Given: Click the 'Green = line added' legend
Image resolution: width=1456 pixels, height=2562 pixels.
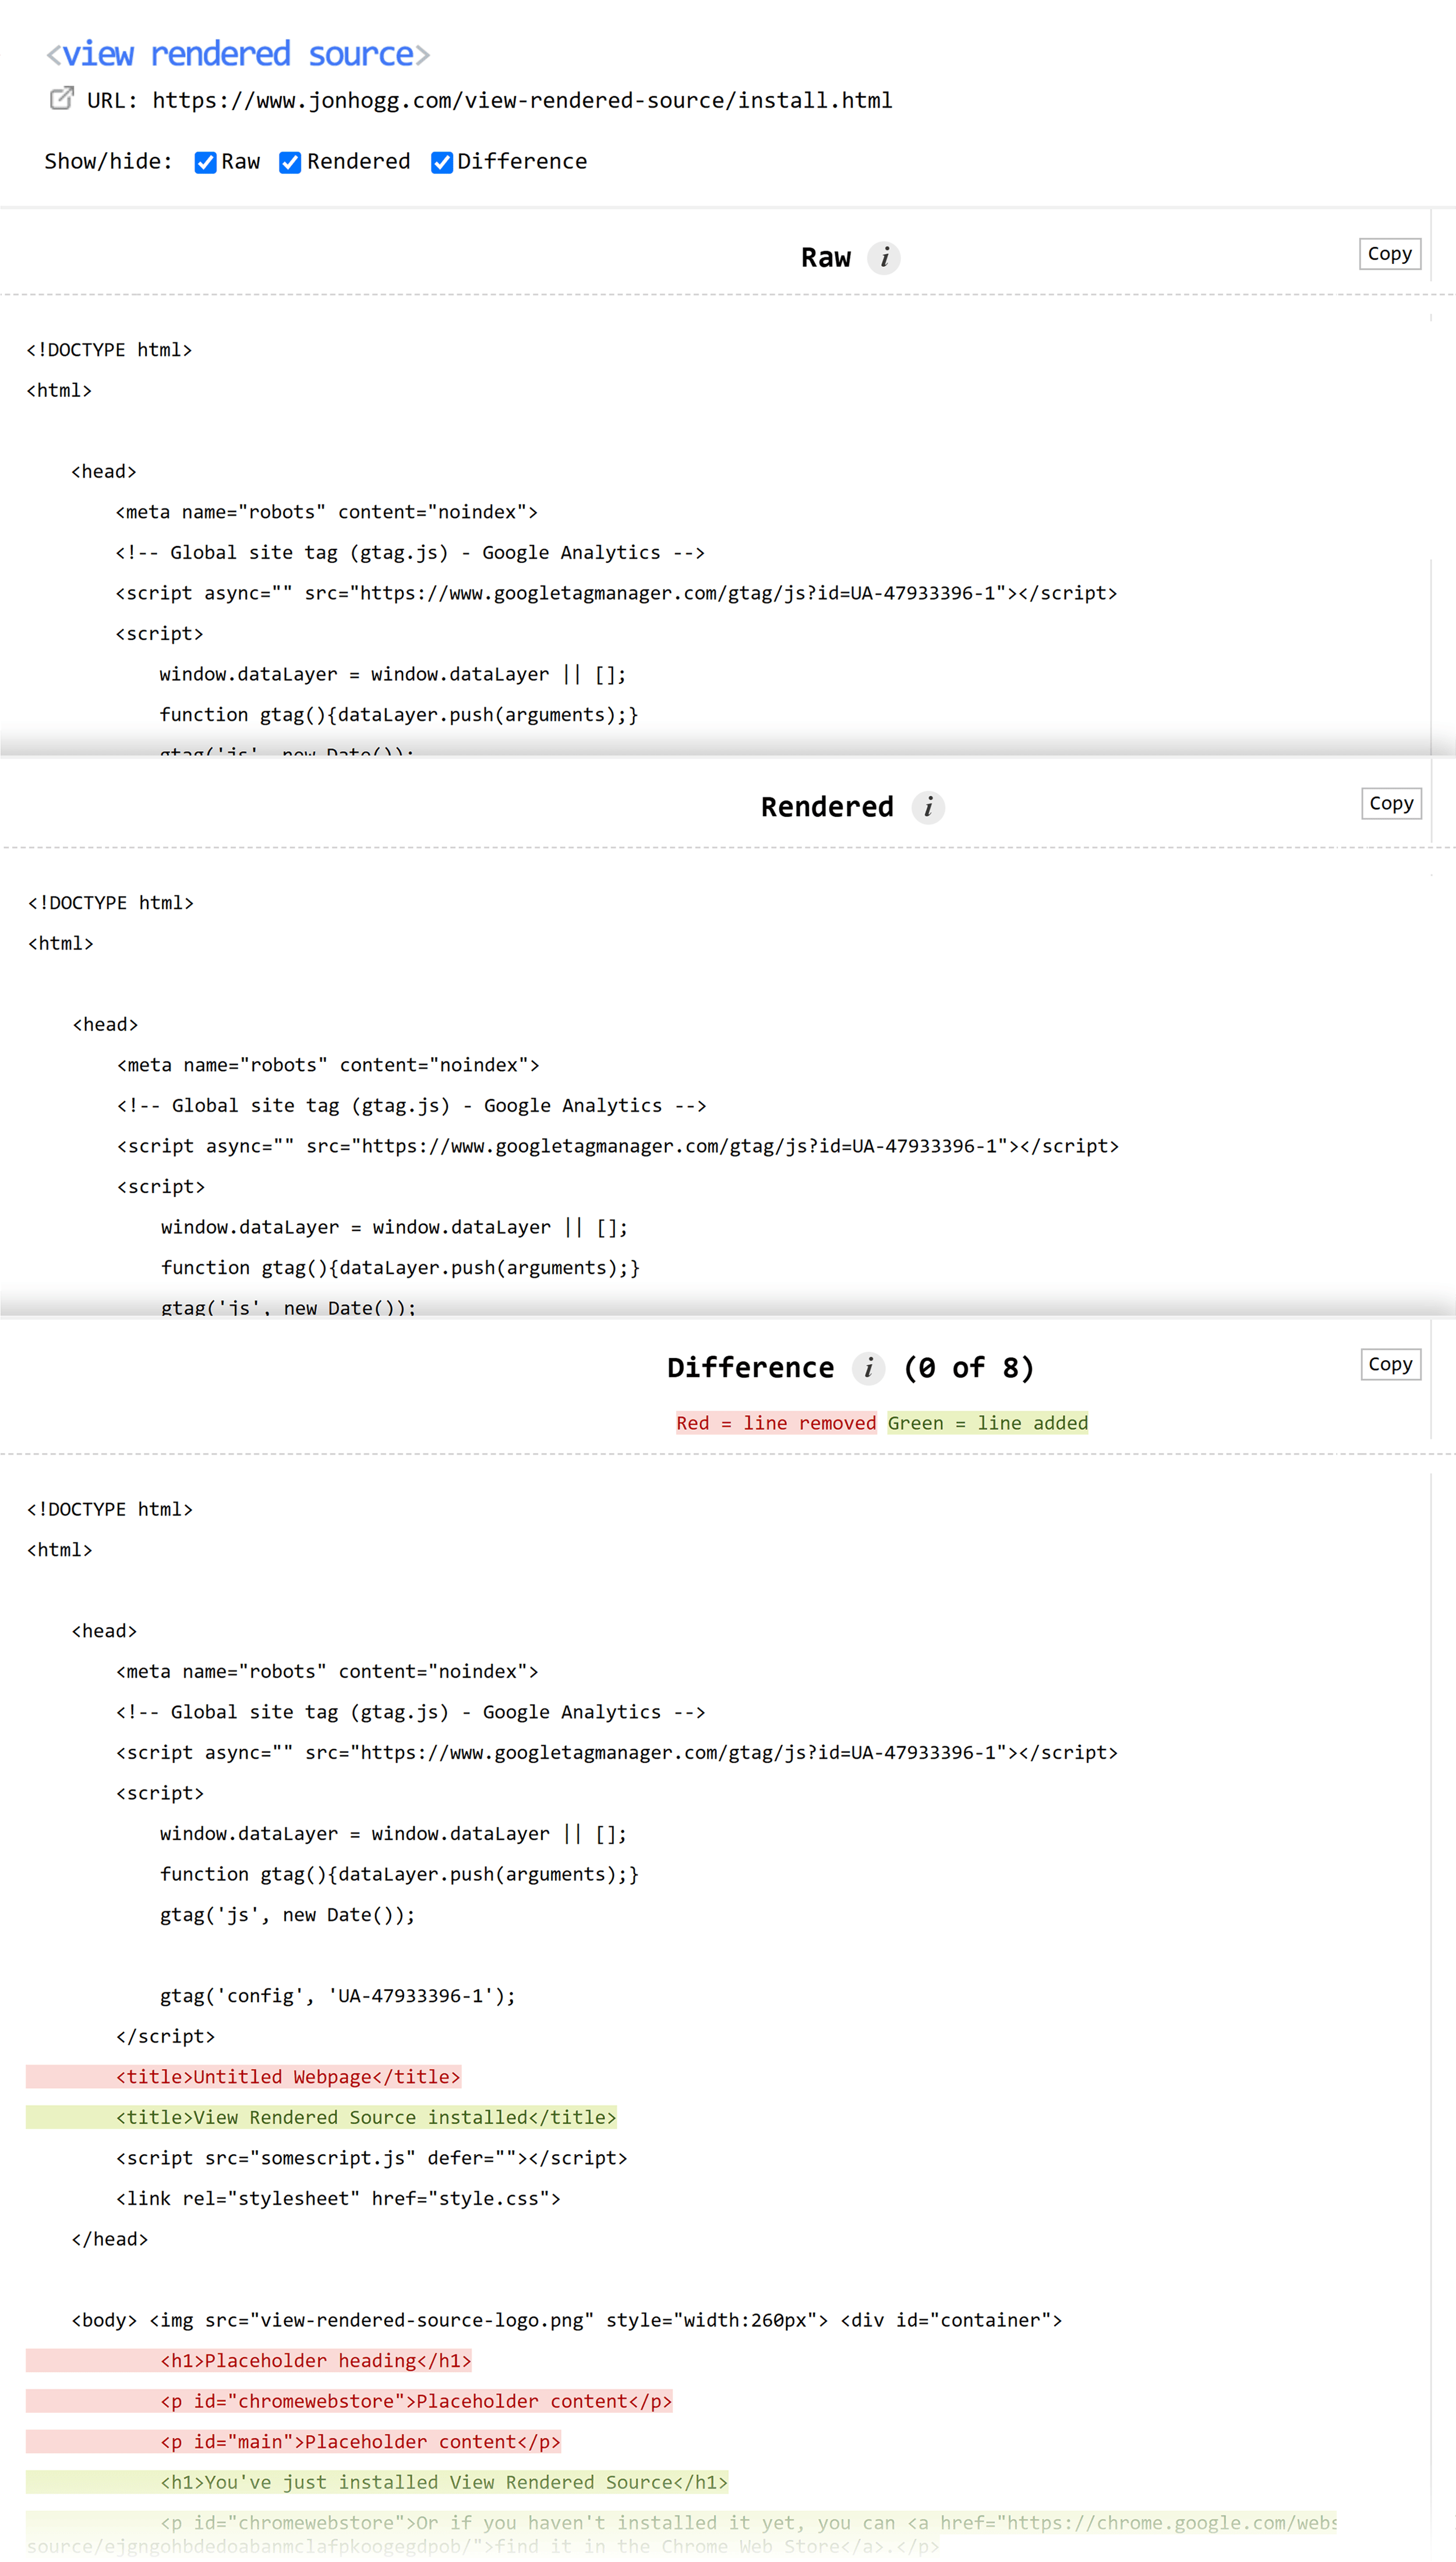Looking at the screenshot, I should click(987, 1423).
